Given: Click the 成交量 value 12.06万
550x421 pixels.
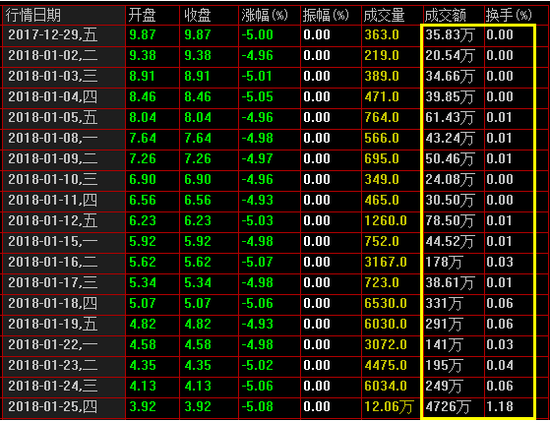Looking at the screenshot, I should coord(389,407).
